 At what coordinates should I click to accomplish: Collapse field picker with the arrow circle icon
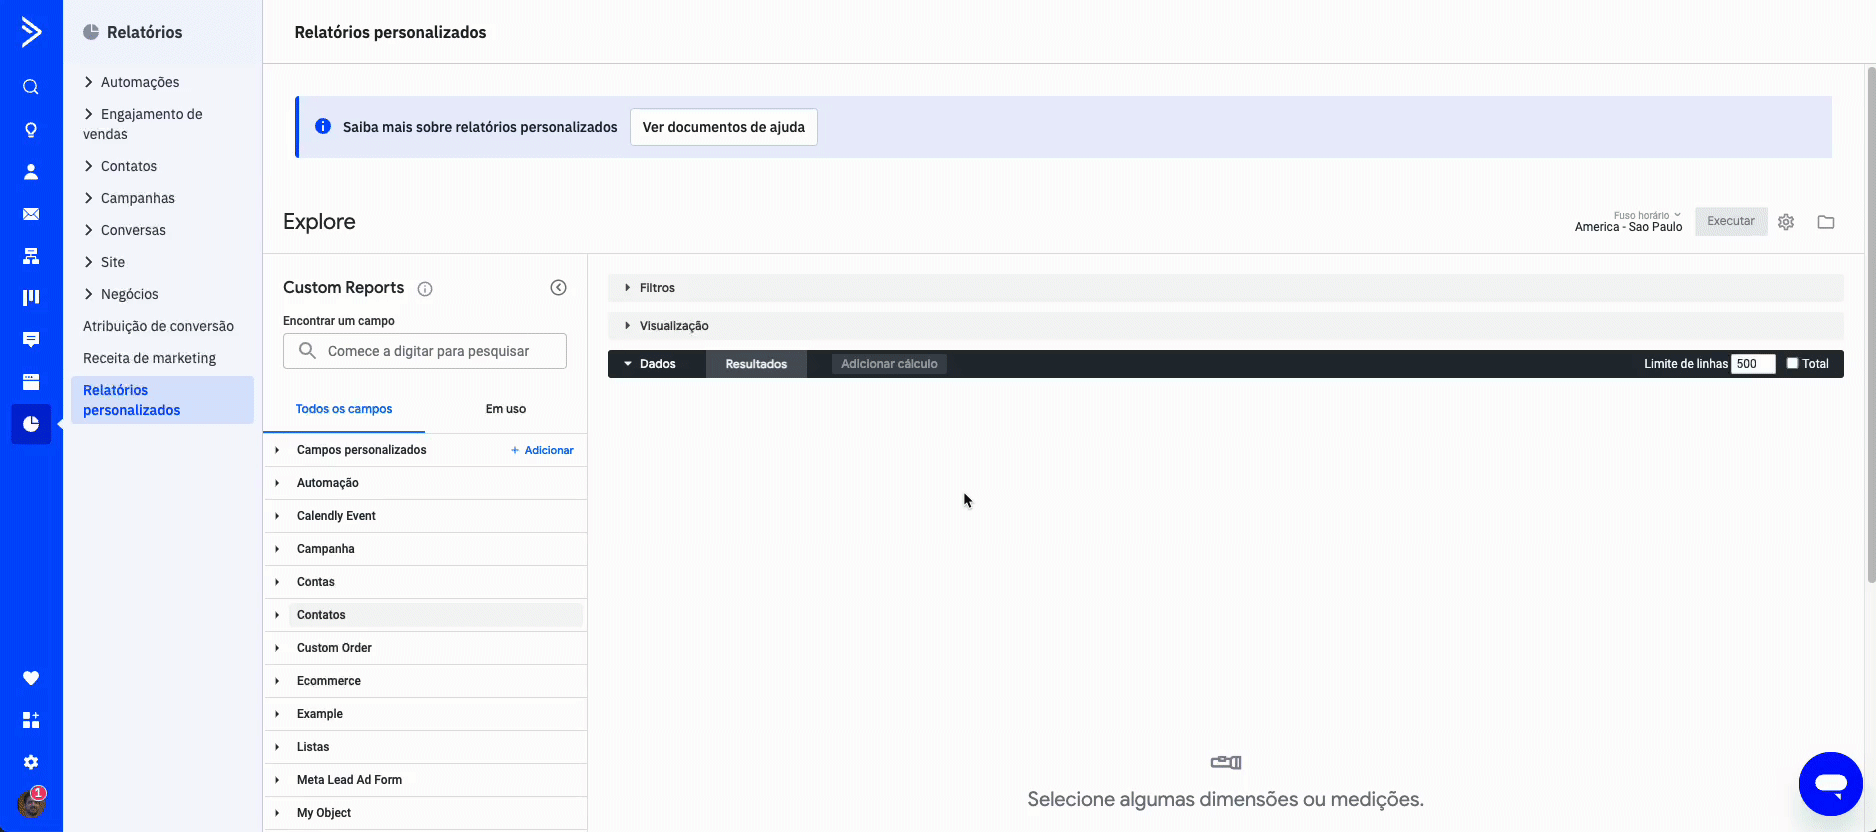[558, 288]
